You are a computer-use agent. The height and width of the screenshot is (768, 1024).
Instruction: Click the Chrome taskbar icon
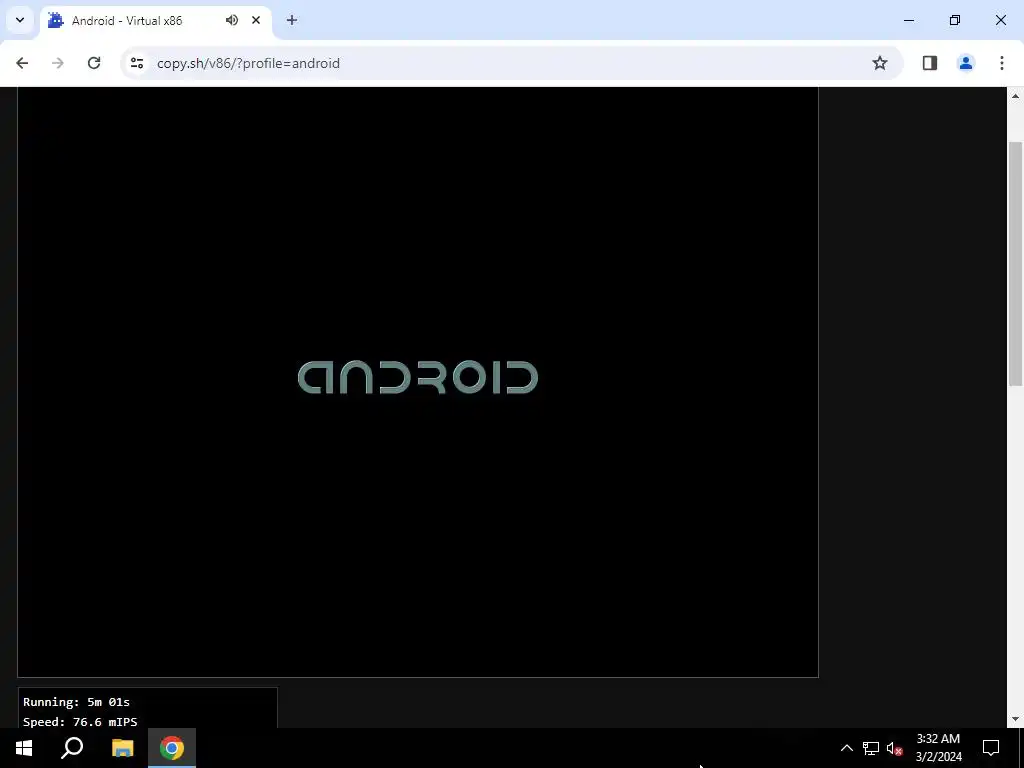point(172,748)
